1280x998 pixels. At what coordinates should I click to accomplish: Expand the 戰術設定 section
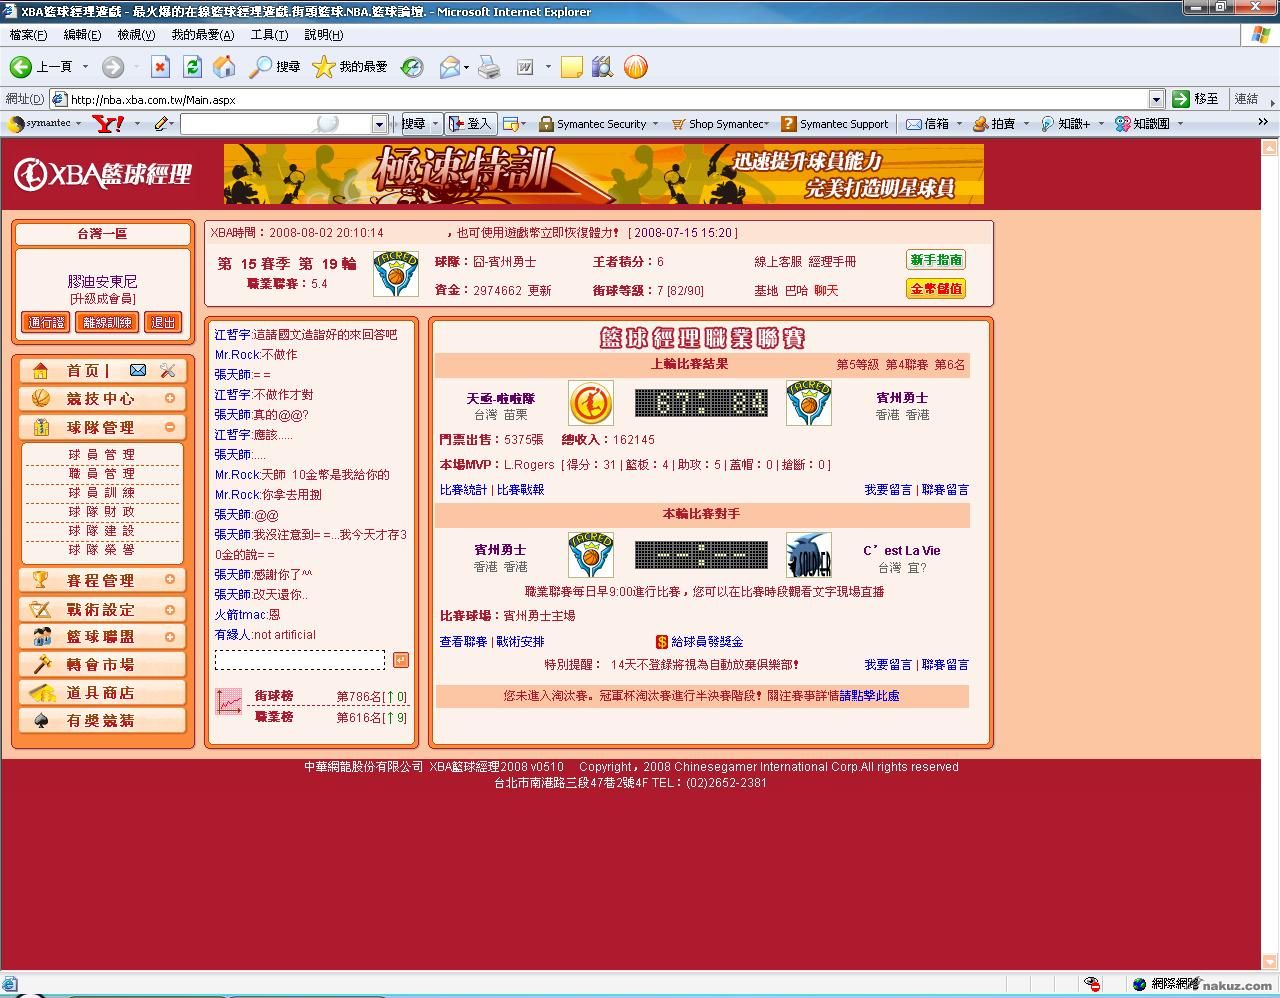click(170, 609)
